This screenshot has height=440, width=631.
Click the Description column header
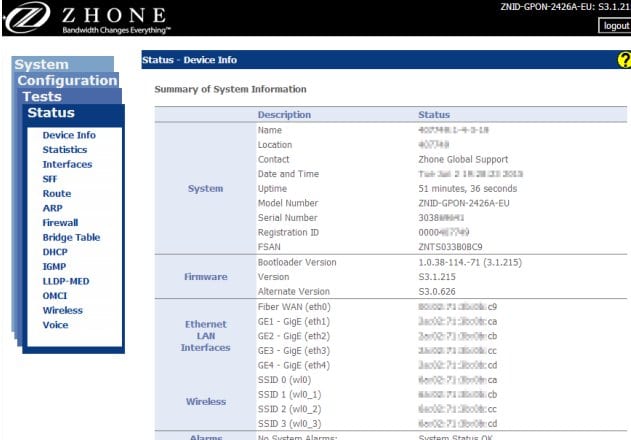pos(284,115)
